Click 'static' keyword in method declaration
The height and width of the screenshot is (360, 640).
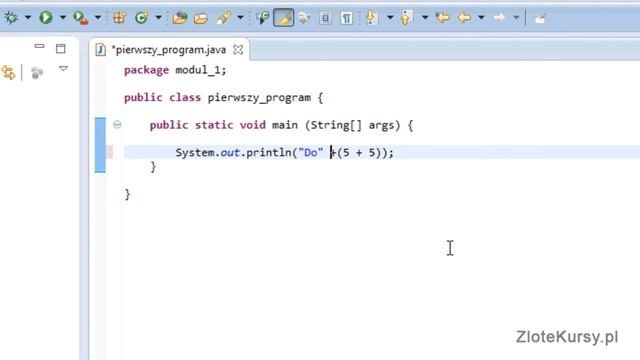(214, 125)
